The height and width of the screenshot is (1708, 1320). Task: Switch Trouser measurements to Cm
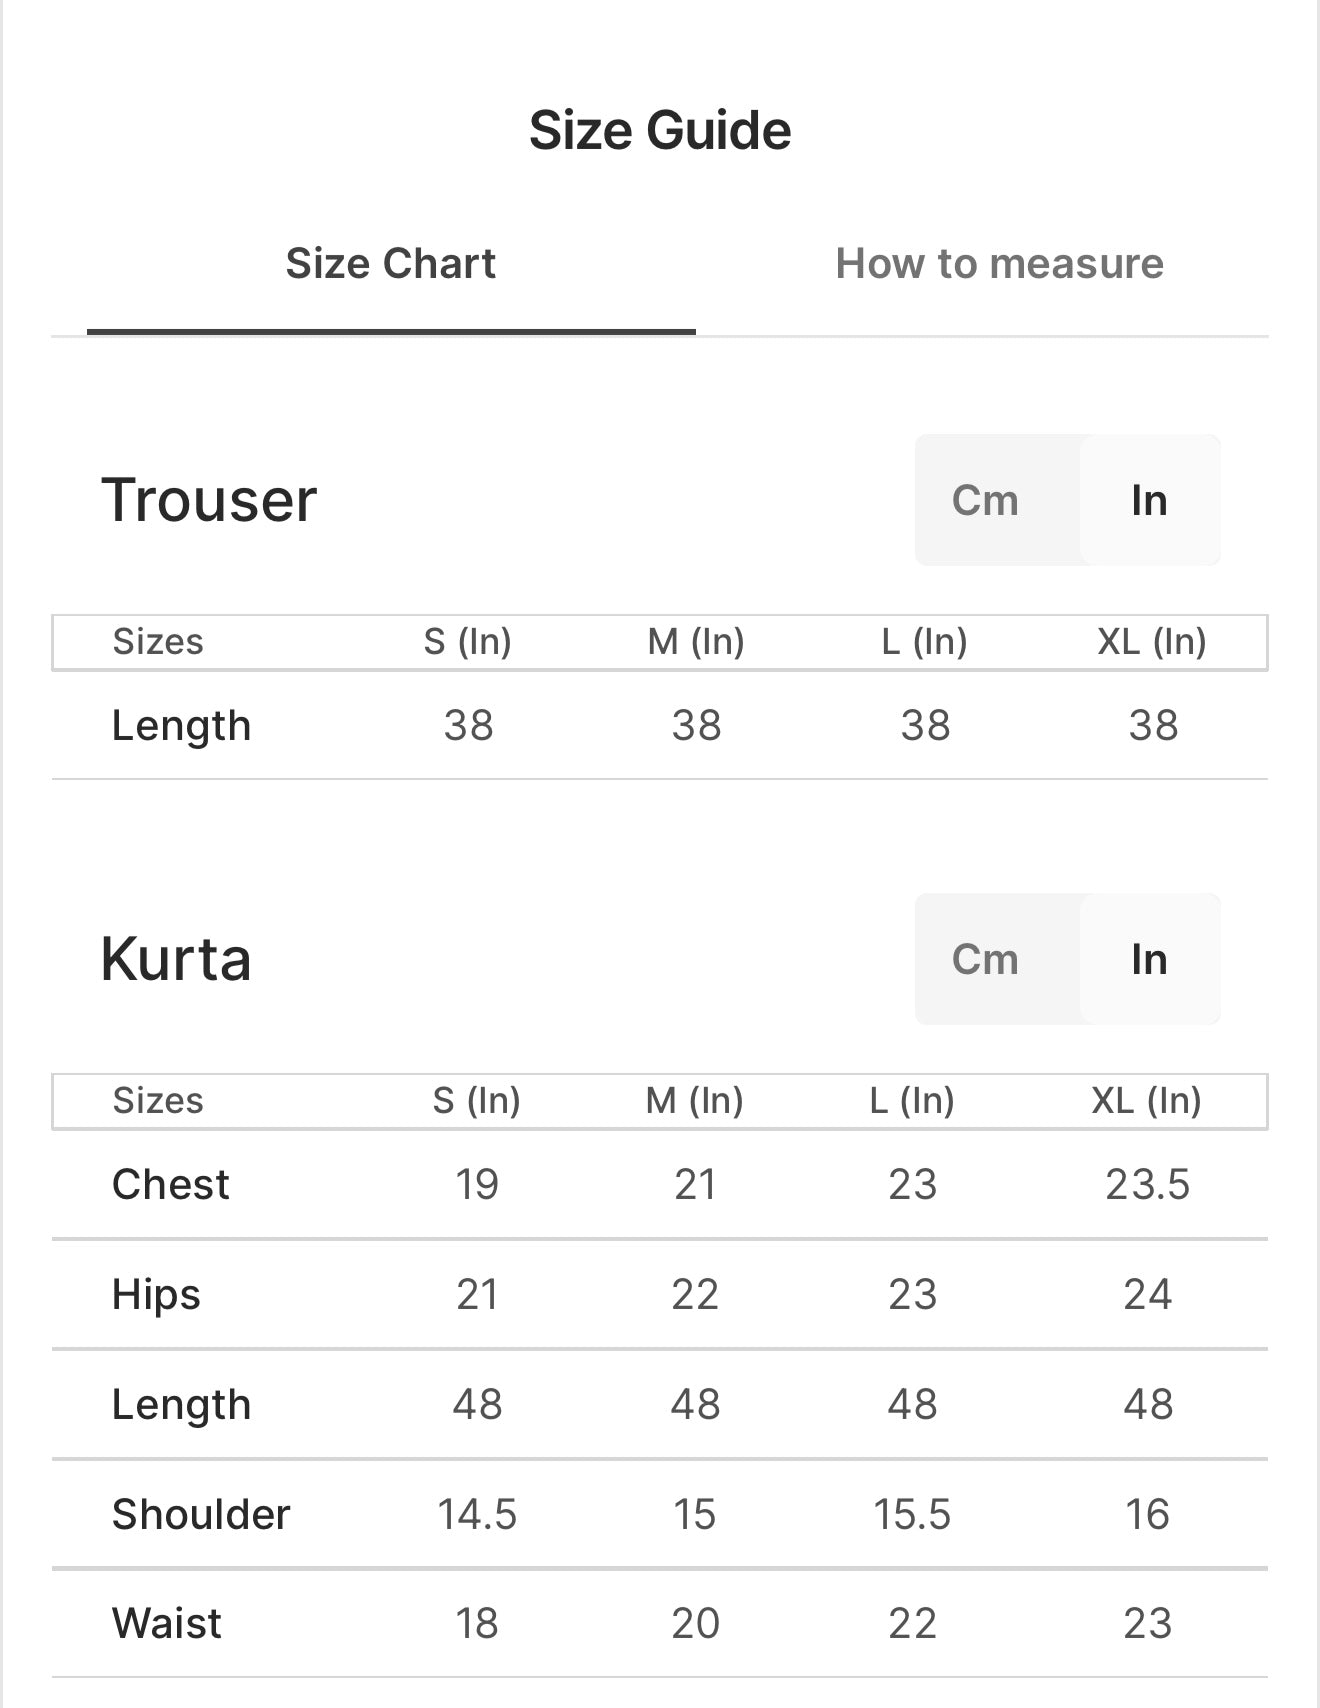coord(985,500)
